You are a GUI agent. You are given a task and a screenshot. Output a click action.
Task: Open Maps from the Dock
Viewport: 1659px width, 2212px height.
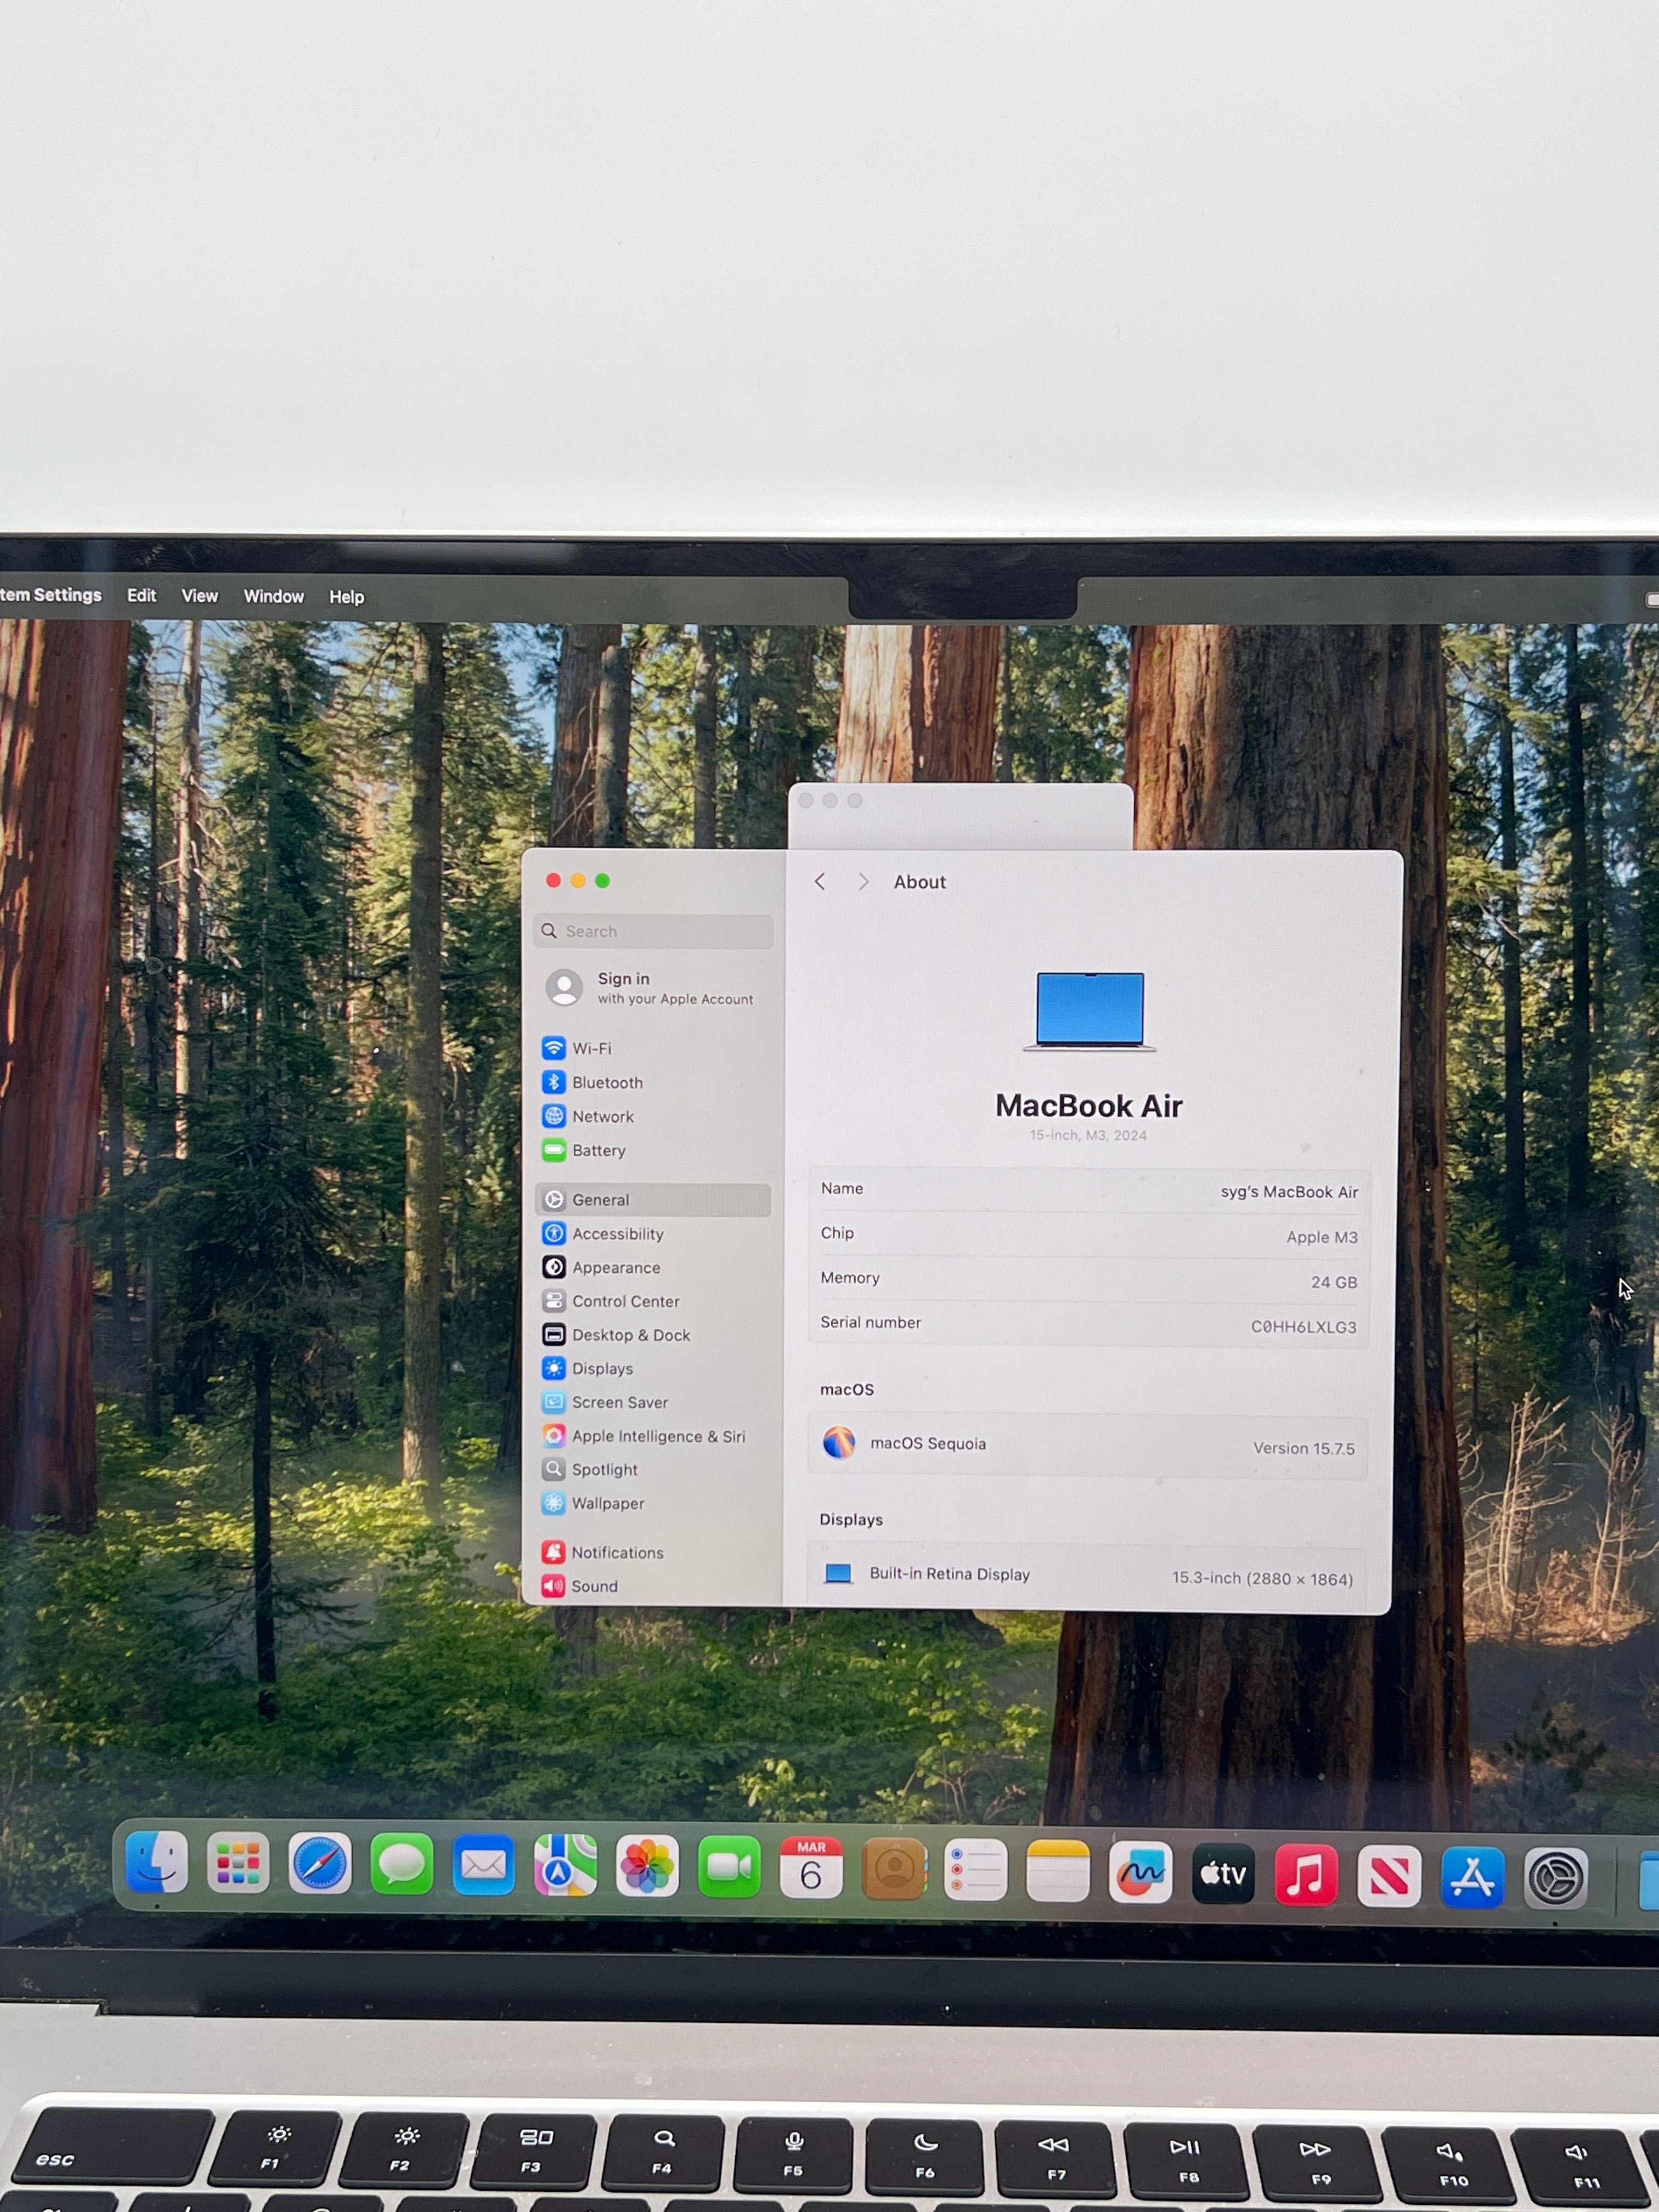tap(565, 1866)
